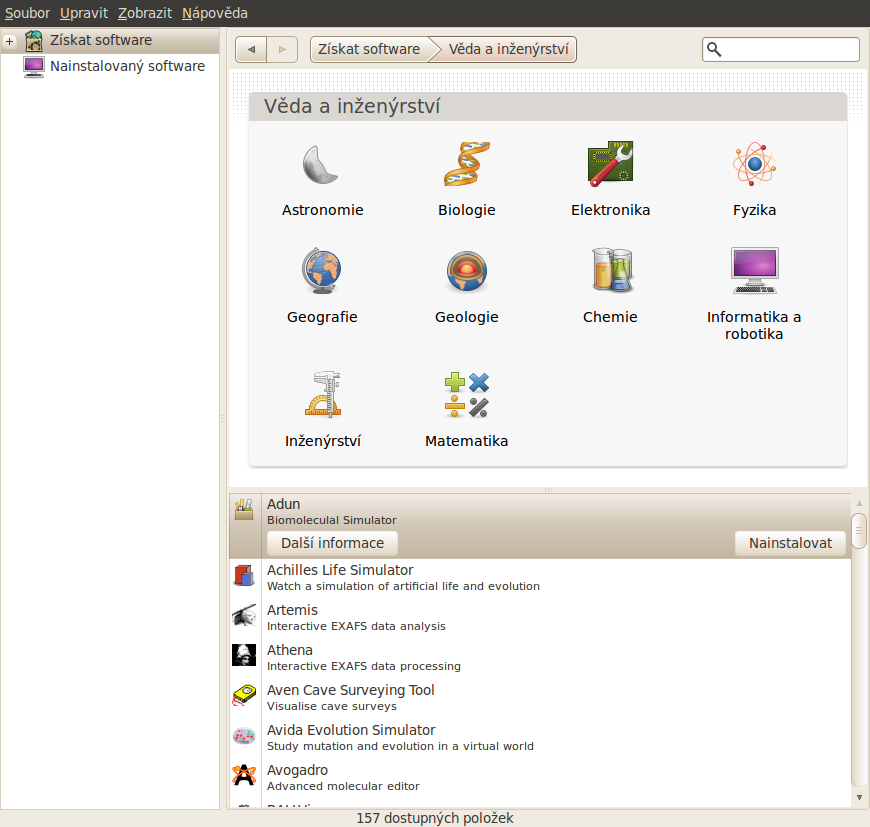This screenshot has width=870, height=827.
Task: Select the Athena list entry title
Action: pos(290,650)
